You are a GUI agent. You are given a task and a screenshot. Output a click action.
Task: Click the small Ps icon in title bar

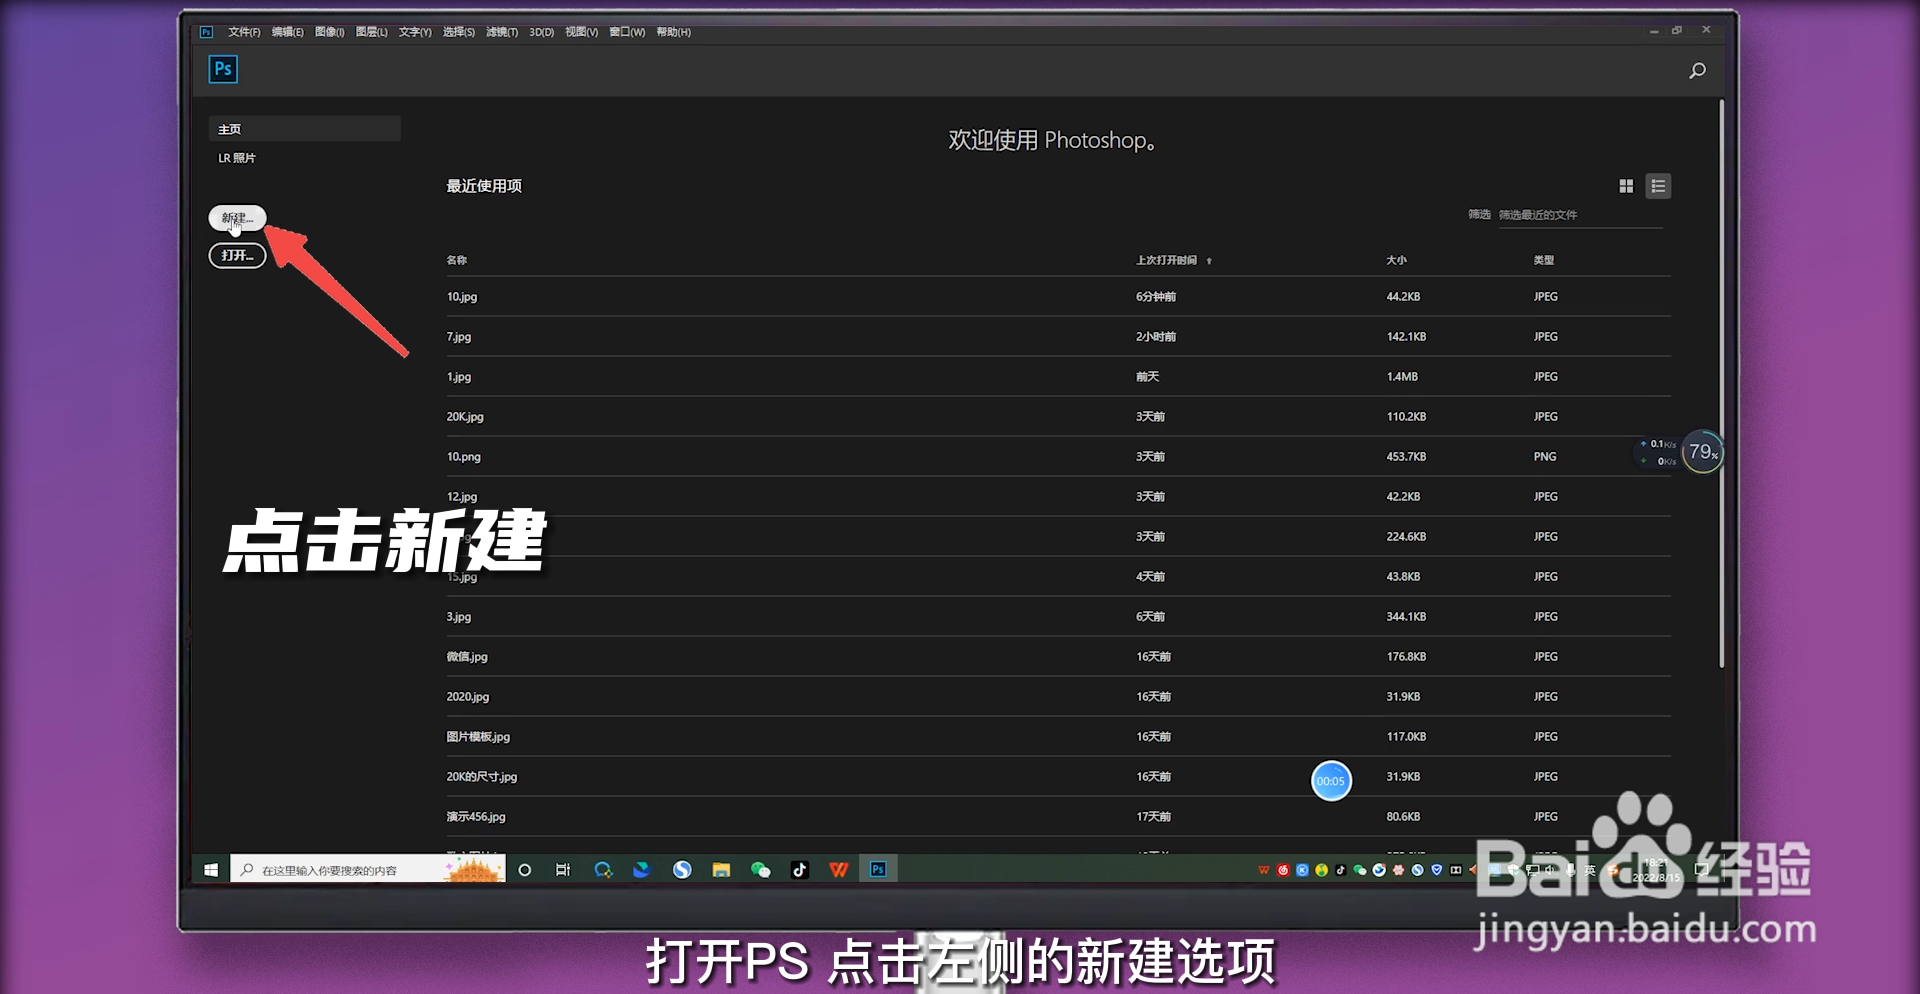206,32
